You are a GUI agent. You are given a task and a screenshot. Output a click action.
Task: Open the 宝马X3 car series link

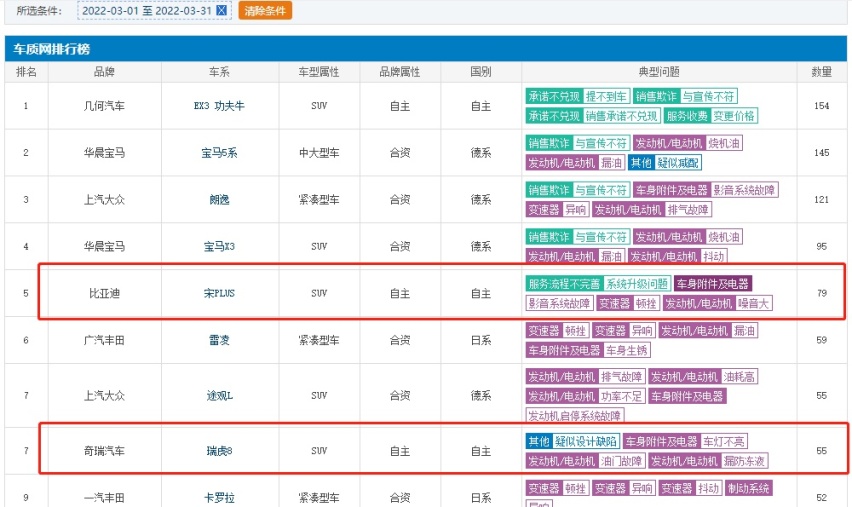click(x=219, y=246)
